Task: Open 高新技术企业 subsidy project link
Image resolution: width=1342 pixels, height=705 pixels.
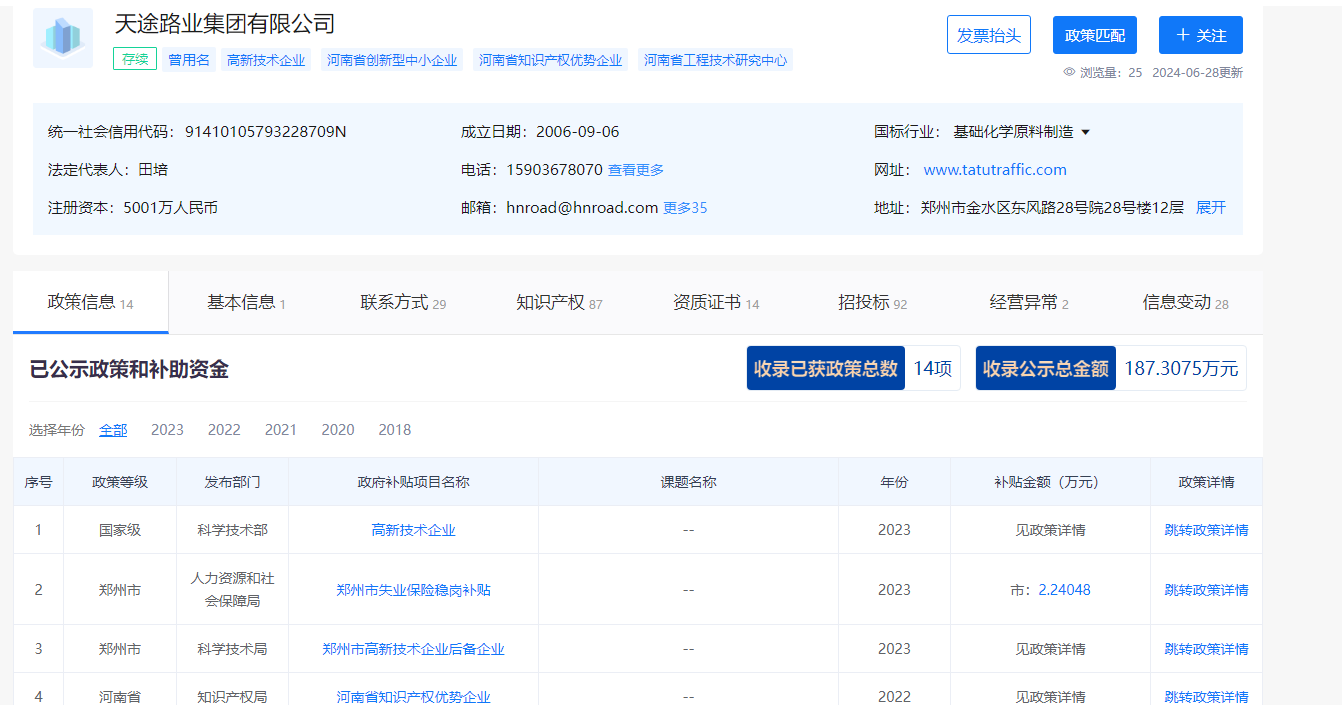Action: pos(413,530)
